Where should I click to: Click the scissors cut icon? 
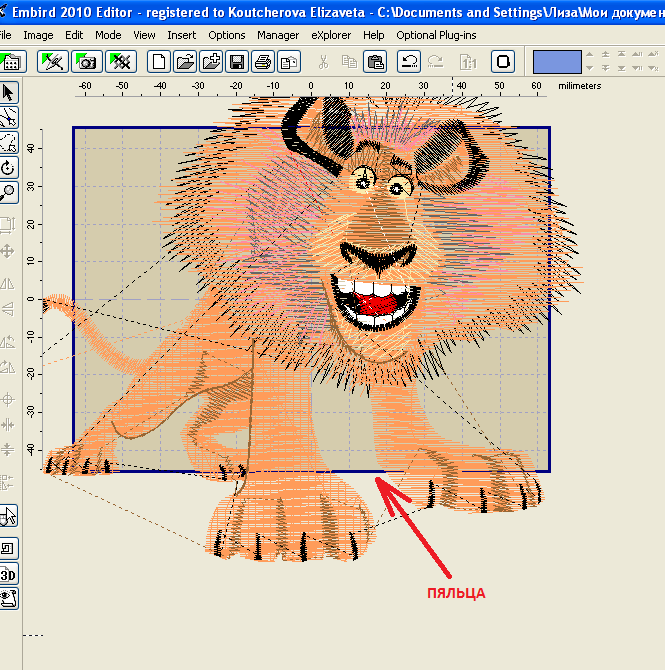click(x=324, y=62)
